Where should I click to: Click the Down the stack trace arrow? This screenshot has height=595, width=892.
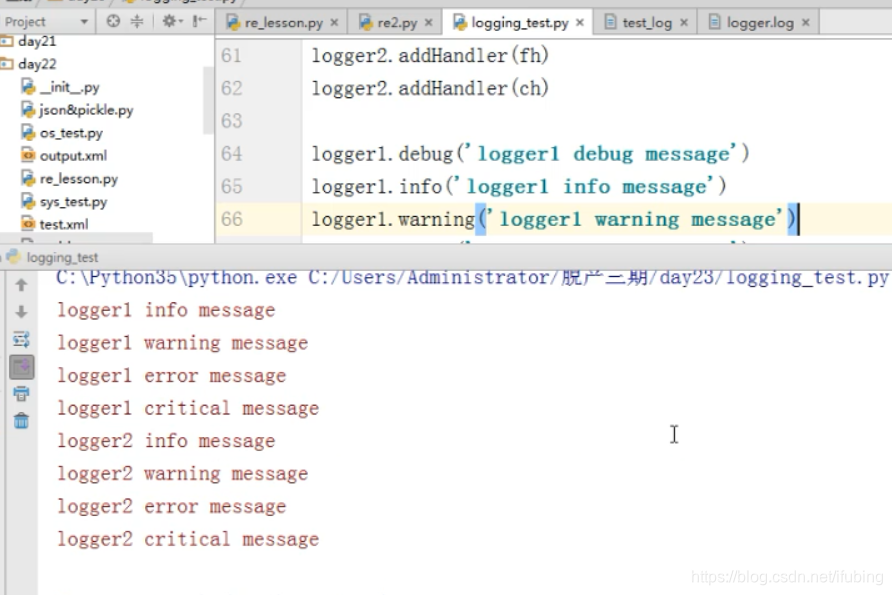tap(21, 312)
